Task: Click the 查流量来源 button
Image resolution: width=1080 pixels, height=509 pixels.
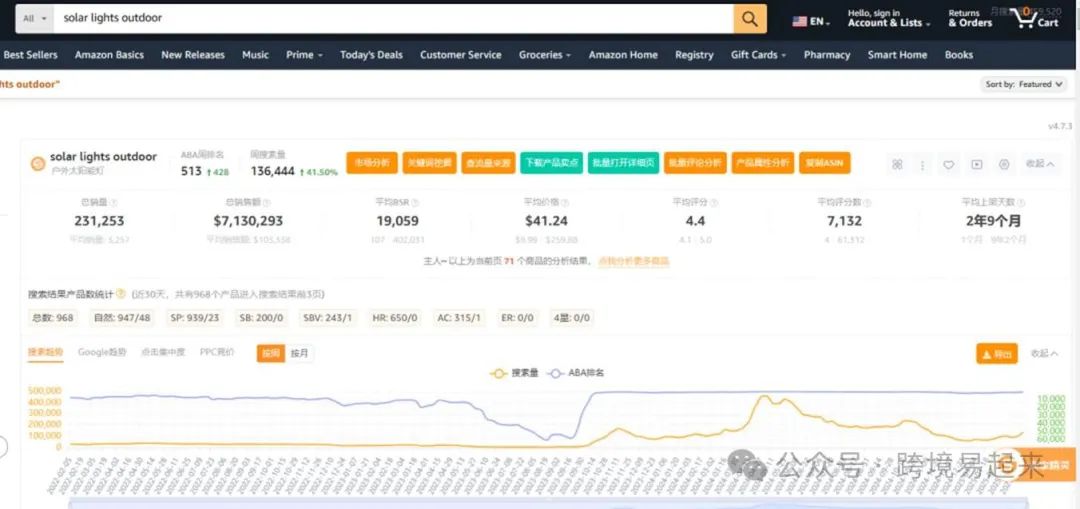Action: (x=488, y=163)
